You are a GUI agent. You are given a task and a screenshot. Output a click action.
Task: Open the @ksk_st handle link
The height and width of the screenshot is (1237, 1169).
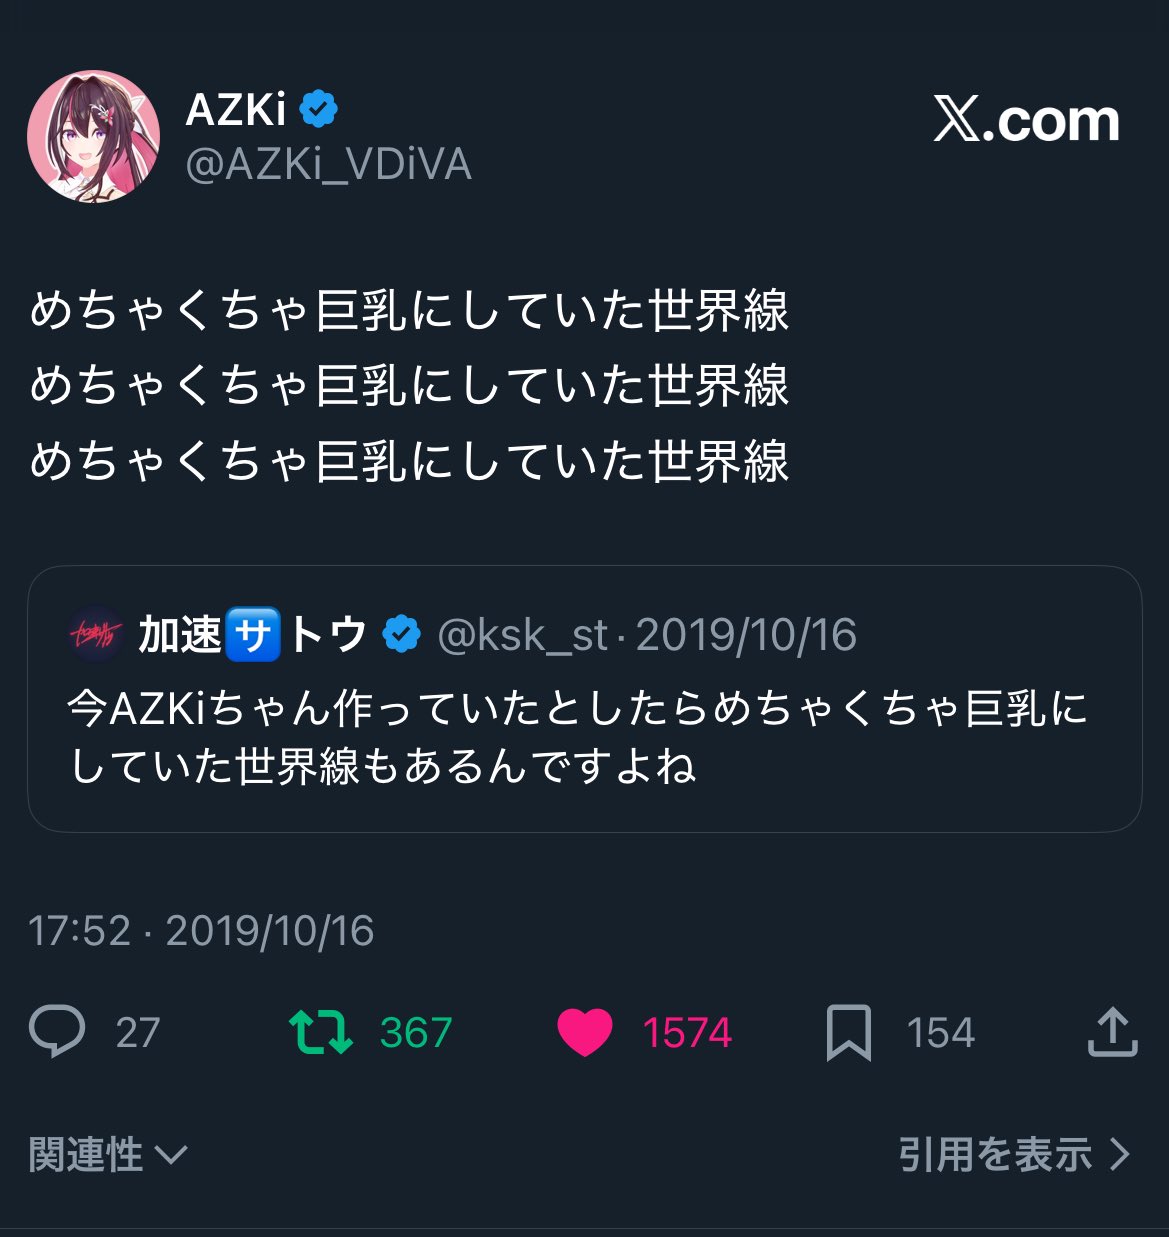coord(523,635)
